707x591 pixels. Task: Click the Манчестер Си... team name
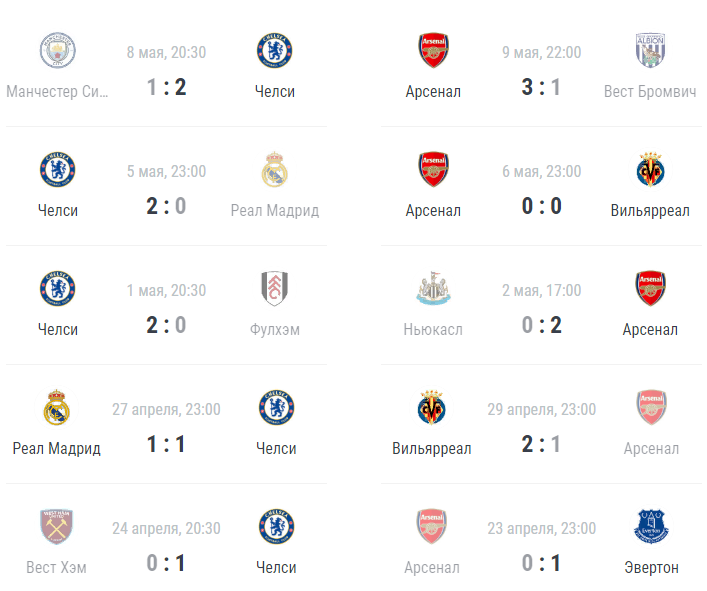point(57,92)
